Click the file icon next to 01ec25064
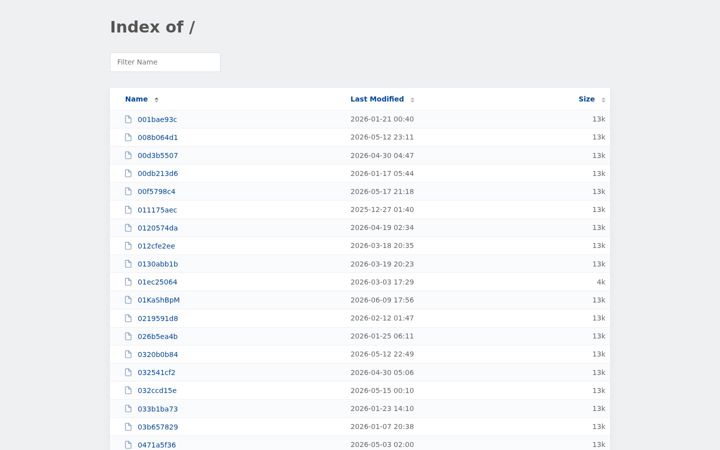The width and height of the screenshot is (720, 450). (128, 282)
